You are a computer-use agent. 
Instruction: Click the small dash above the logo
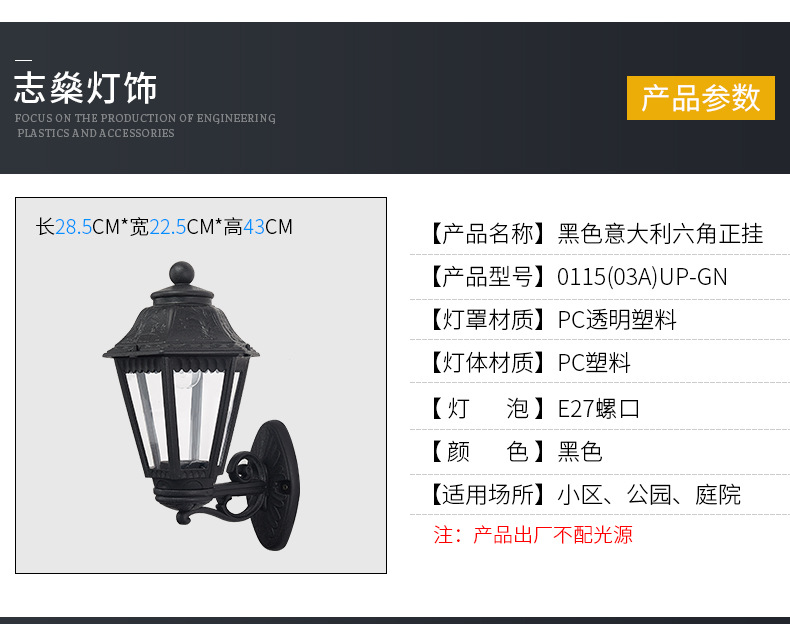(x=24, y=60)
